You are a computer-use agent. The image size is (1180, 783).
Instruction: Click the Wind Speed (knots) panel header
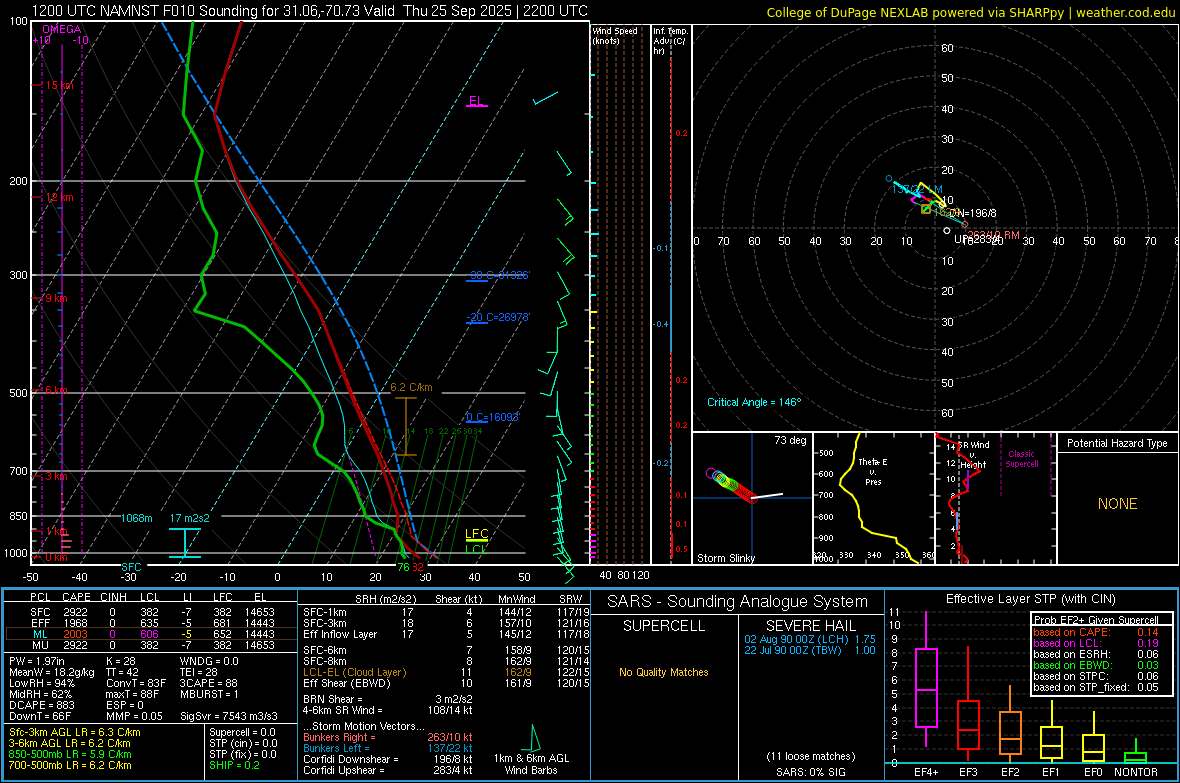pos(615,35)
